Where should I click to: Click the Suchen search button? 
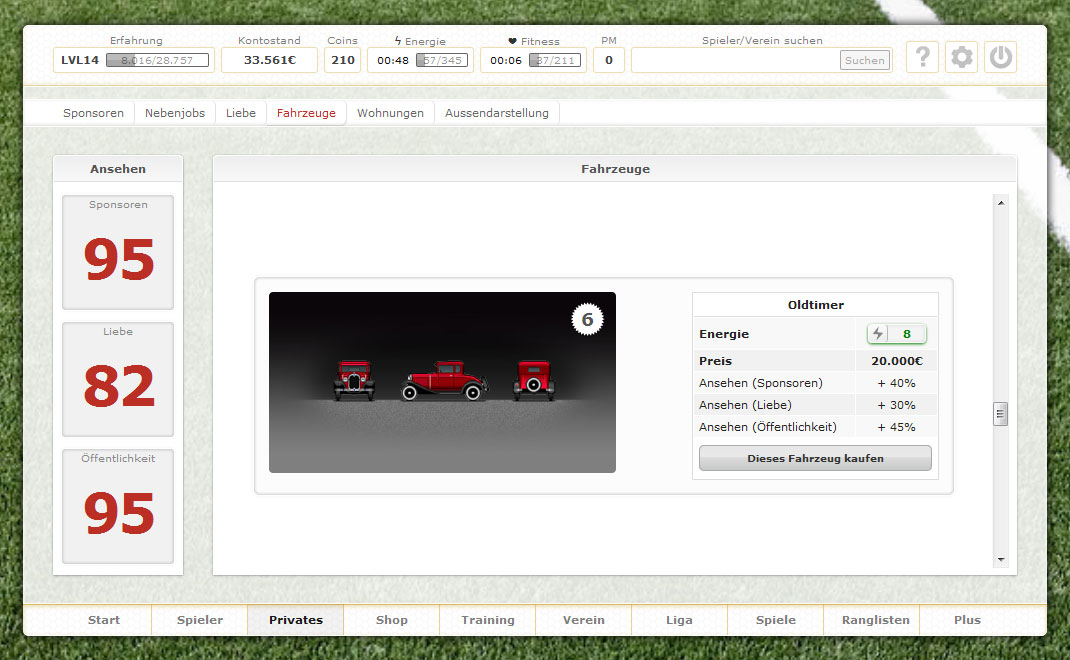tap(865, 60)
